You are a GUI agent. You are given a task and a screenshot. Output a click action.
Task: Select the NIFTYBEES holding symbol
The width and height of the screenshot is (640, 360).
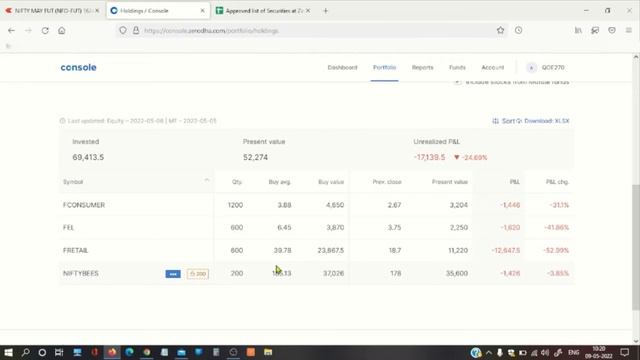tap(81, 273)
